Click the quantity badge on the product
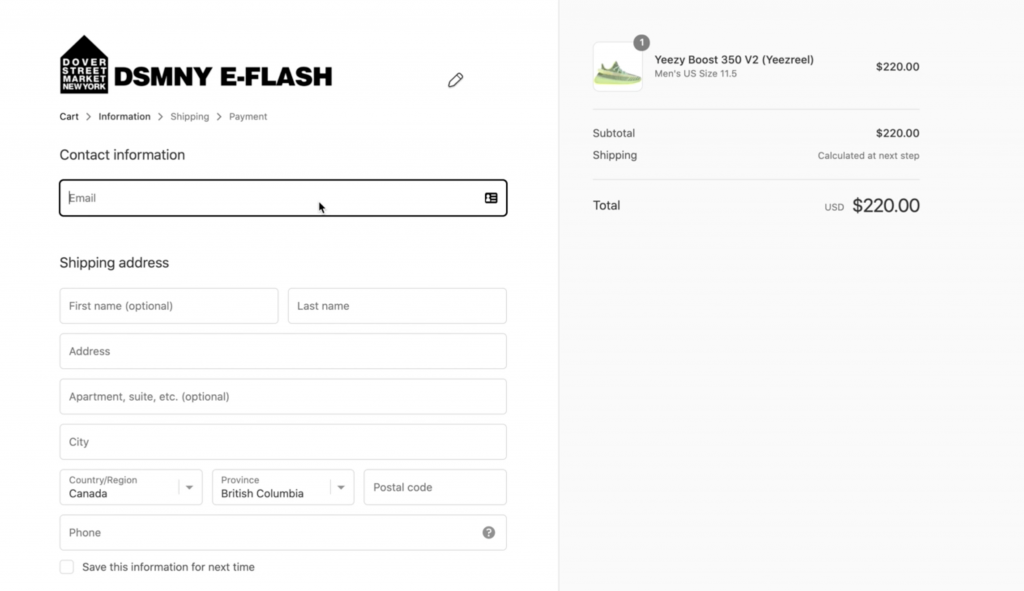This screenshot has height=591, width=1024. [x=641, y=42]
